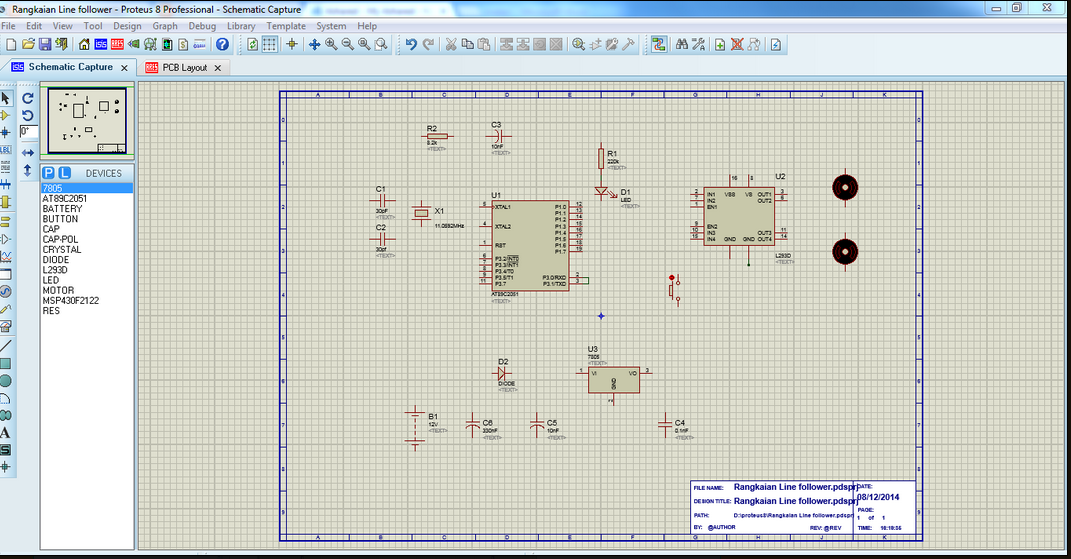Add a new sheet icon
Screen dimensions: 1071x559
pos(720,44)
